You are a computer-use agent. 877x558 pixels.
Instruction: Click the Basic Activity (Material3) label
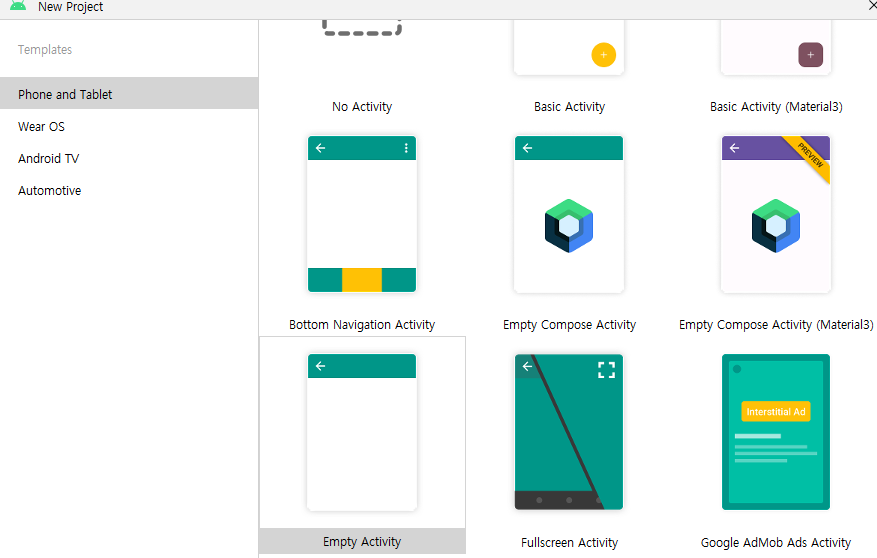pos(776,106)
